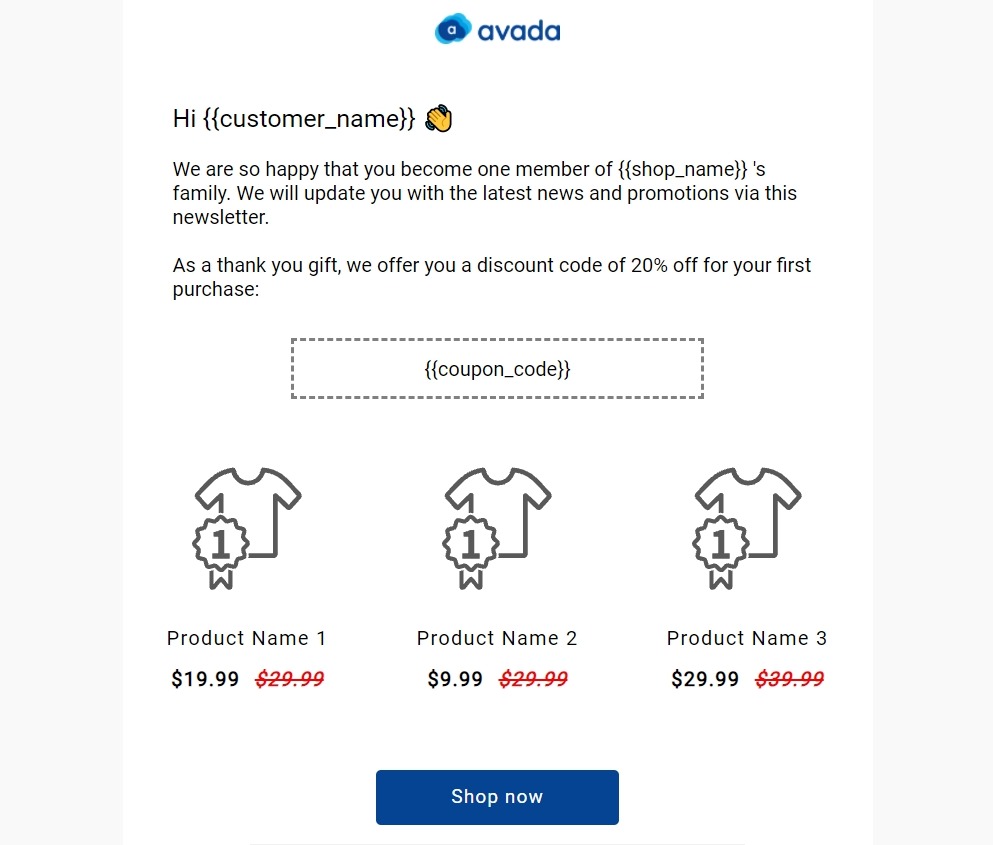This screenshot has height=845, width=993.
Task: Click the $9.99 sale price
Action: click(x=455, y=679)
